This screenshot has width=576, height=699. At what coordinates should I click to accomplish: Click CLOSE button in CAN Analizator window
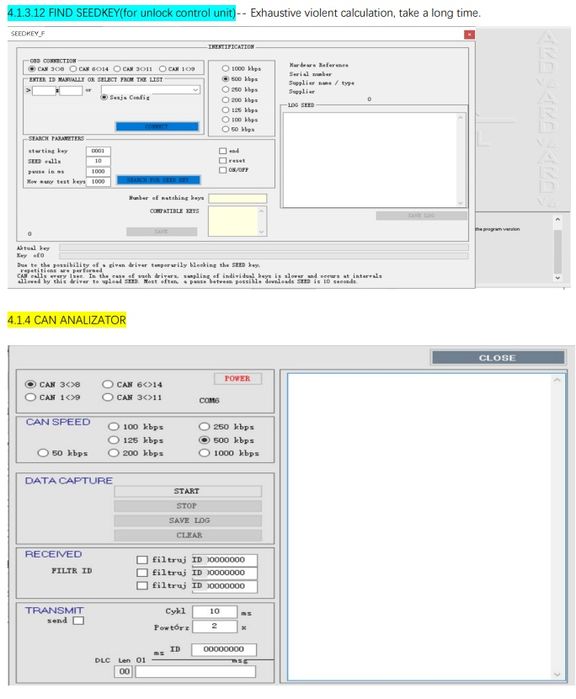click(498, 358)
